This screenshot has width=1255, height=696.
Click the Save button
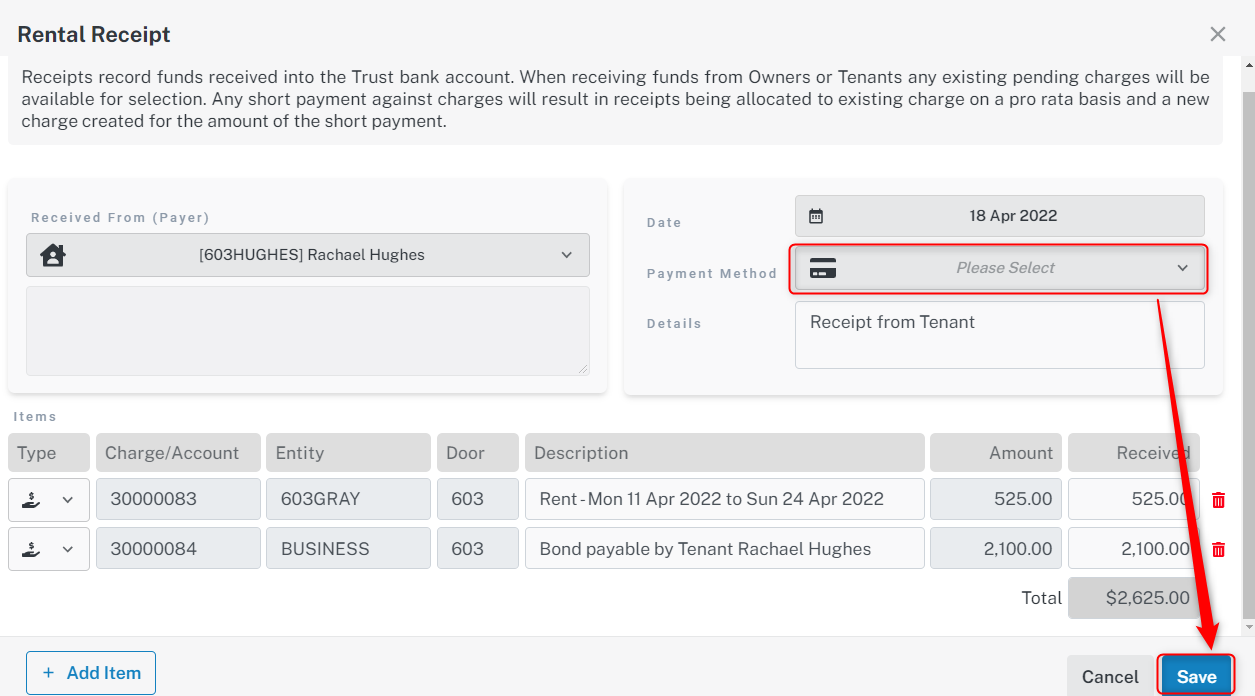(1196, 677)
